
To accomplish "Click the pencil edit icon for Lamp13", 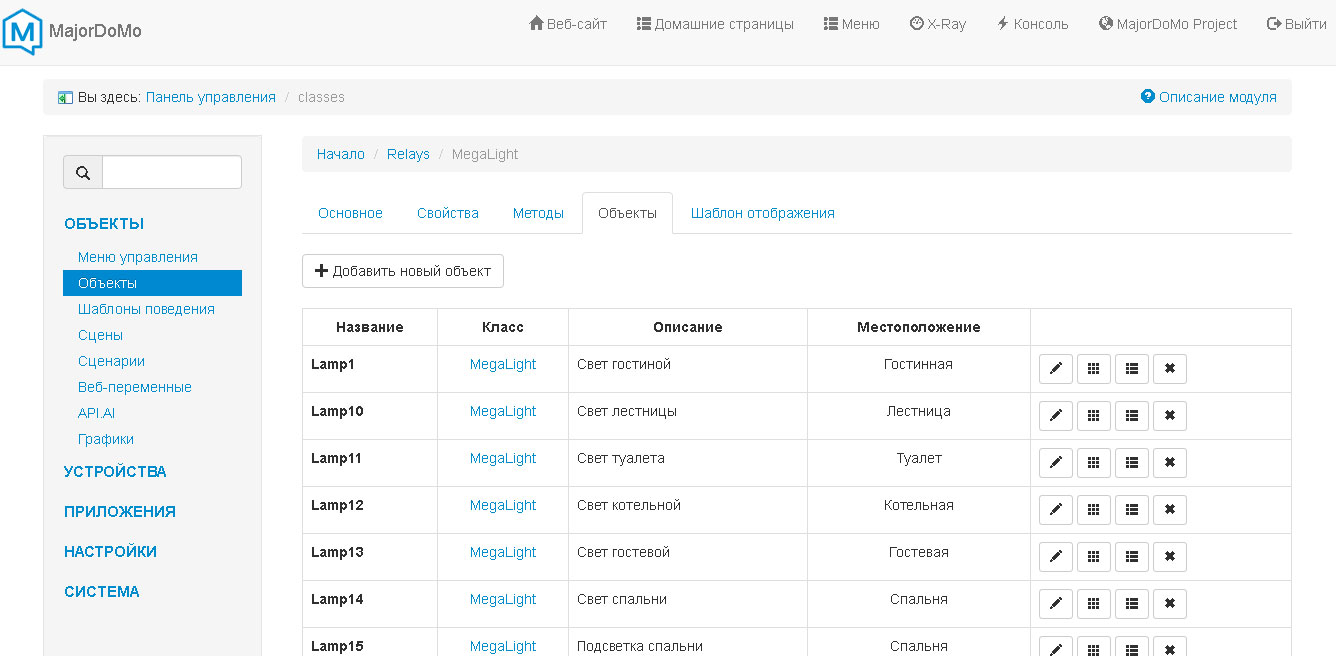I will click(x=1055, y=557).
